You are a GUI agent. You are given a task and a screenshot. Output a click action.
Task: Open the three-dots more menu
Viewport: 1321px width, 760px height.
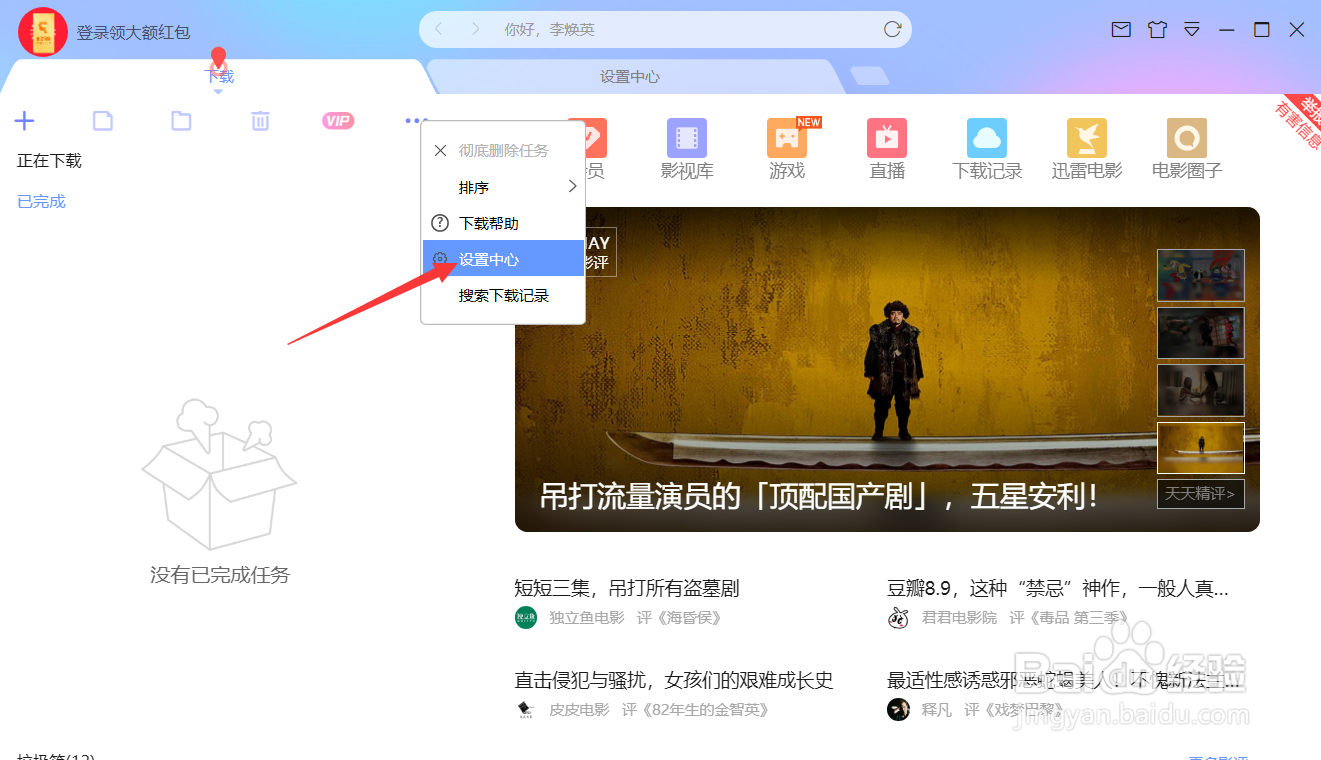tap(416, 121)
